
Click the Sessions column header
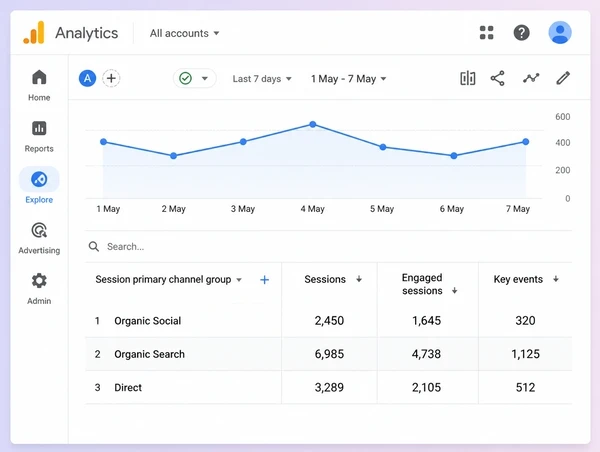click(325, 279)
